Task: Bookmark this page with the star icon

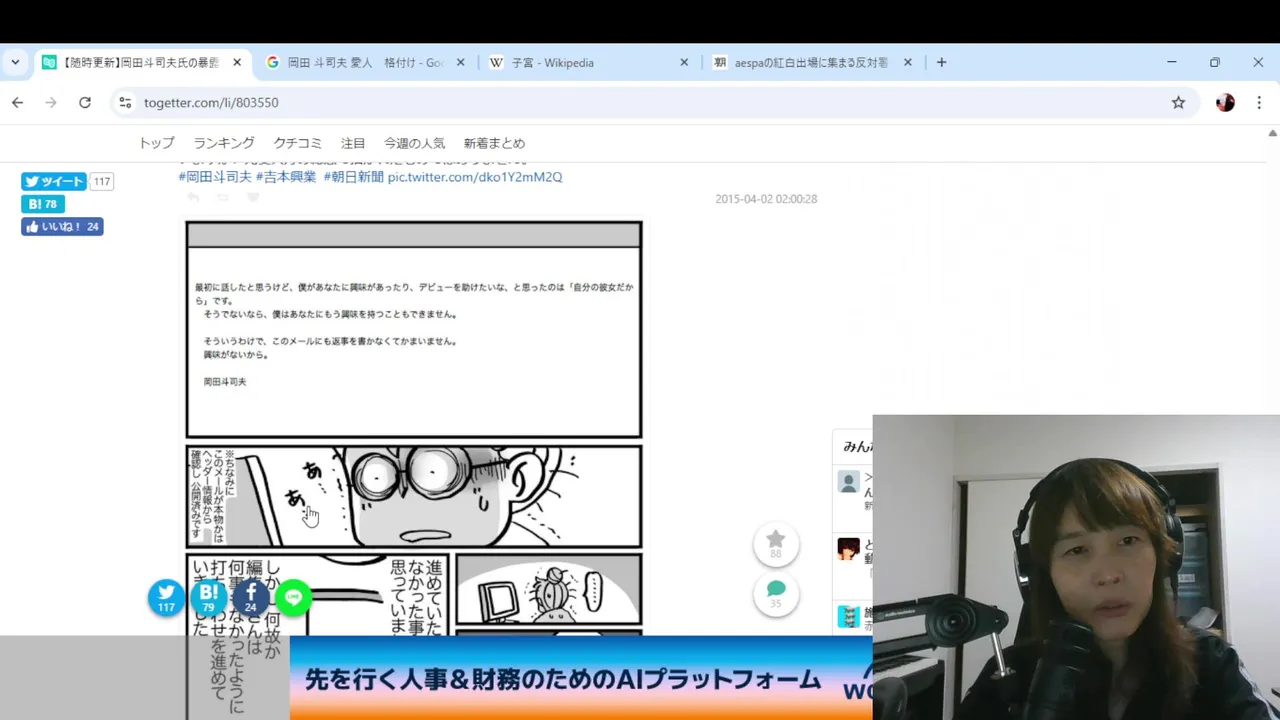Action: pyautogui.click(x=1178, y=102)
